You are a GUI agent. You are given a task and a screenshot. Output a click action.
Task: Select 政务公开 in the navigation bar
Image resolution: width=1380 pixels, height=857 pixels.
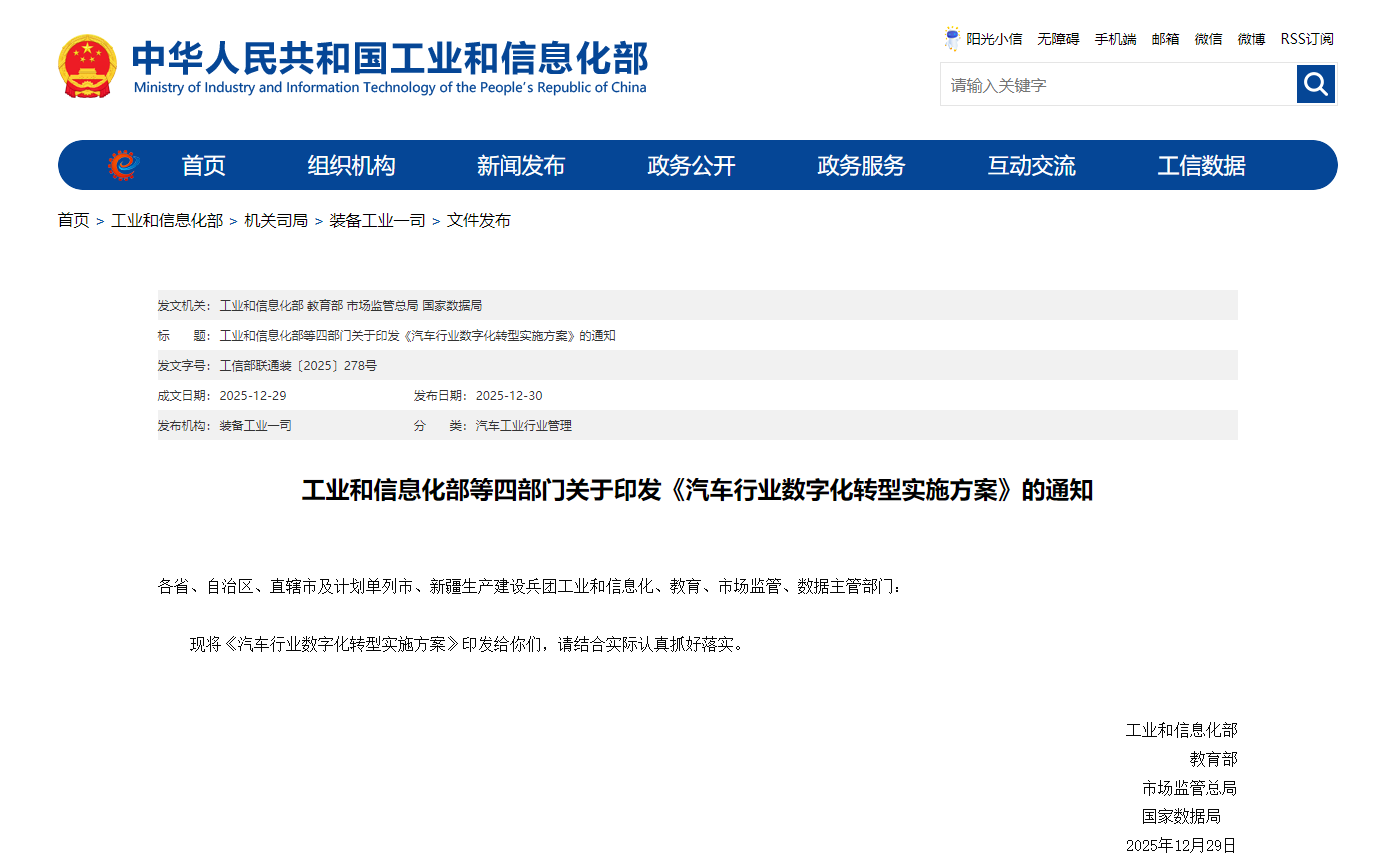(691, 166)
